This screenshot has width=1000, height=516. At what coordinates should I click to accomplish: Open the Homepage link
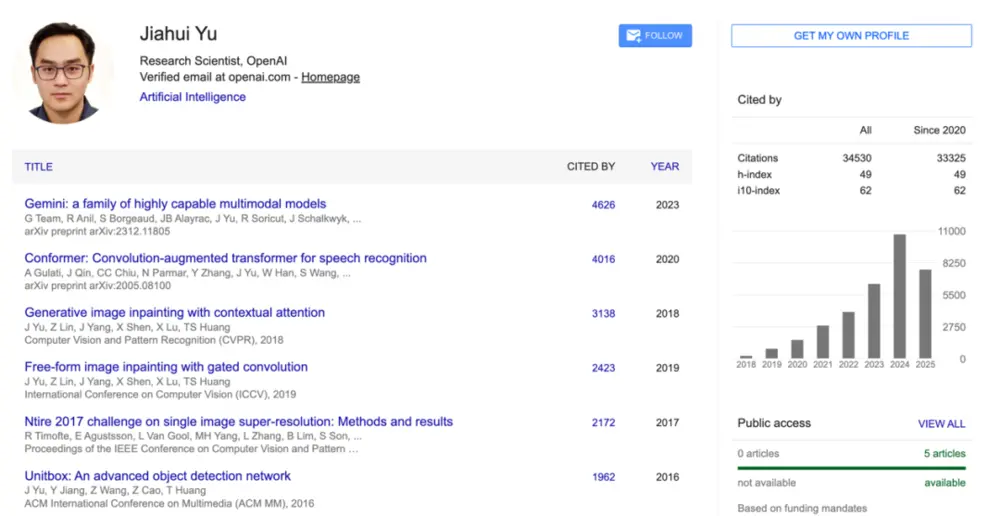tap(330, 77)
